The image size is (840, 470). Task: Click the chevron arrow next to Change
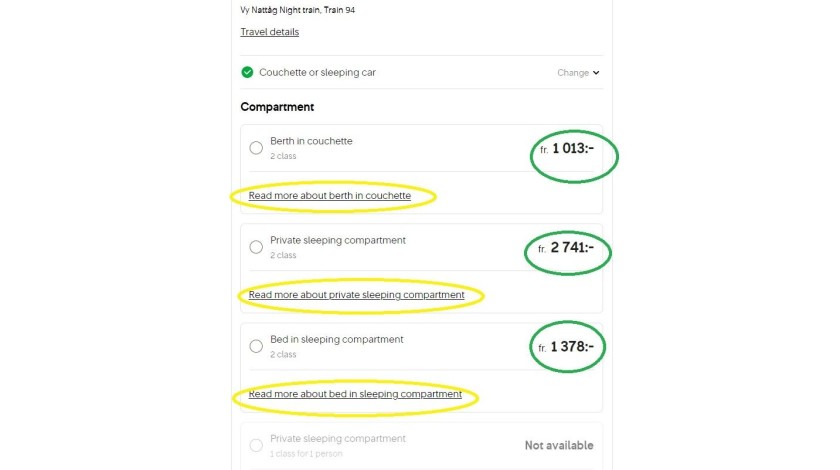tap(596, 73)
